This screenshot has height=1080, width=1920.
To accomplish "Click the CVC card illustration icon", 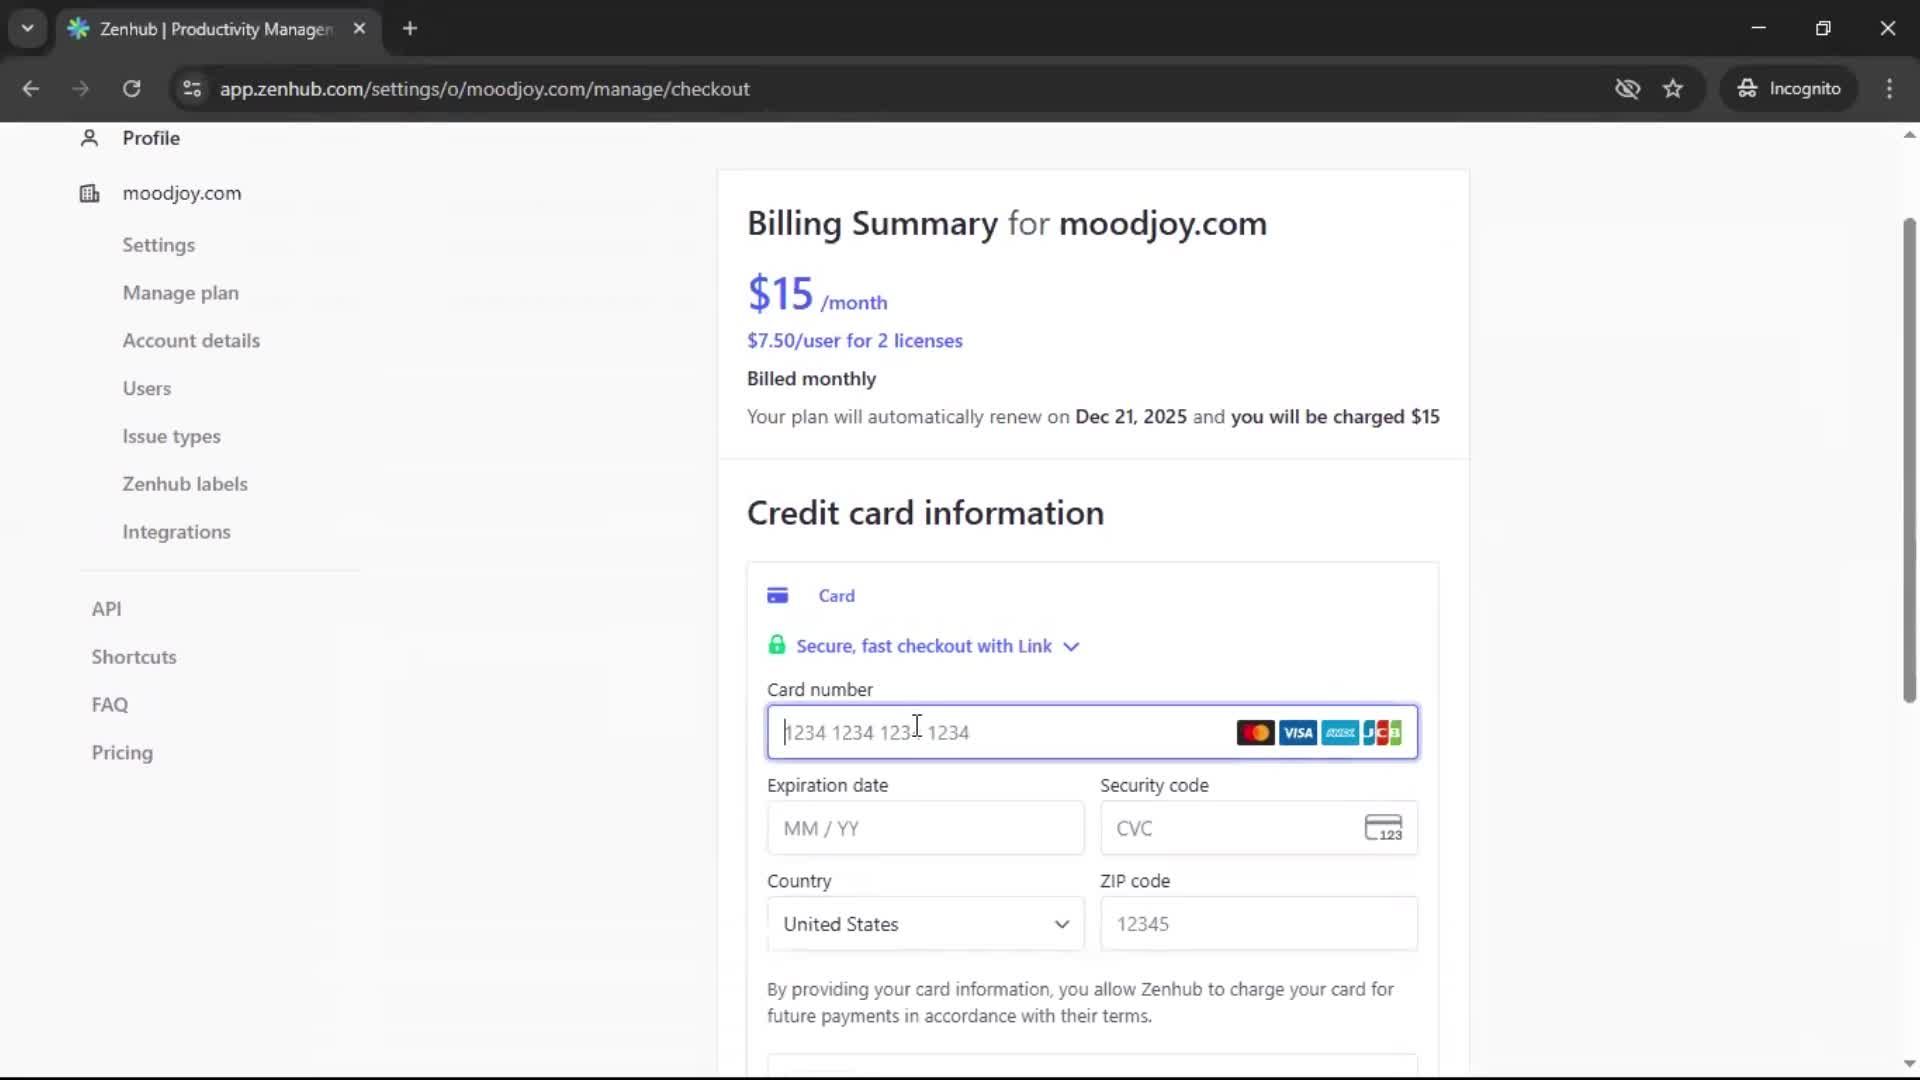I will (x=1383, y=828).
